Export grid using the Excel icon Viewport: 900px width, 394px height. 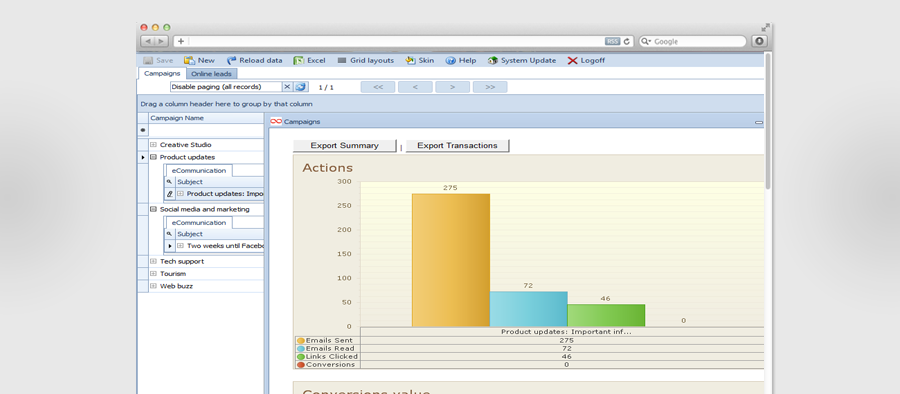tap(298, 60)
